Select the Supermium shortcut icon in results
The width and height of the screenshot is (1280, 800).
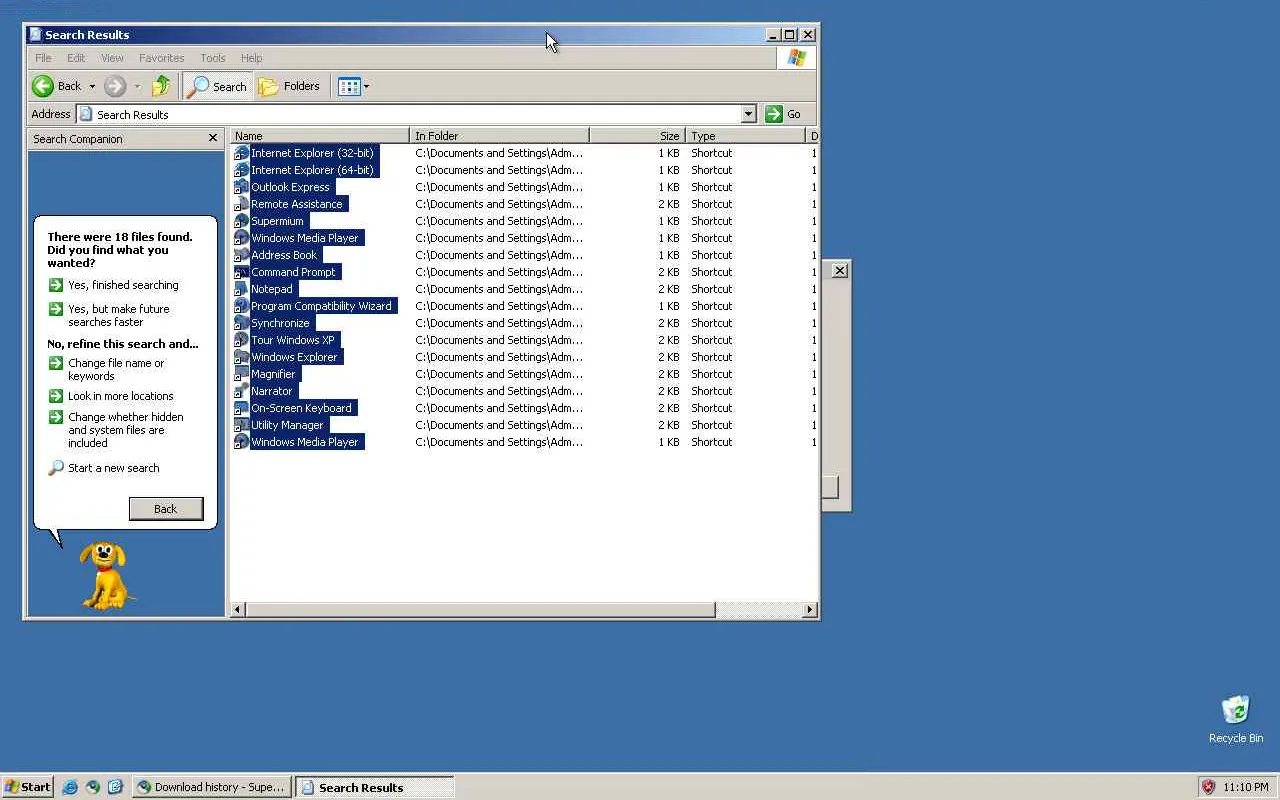tap(241, 221)
